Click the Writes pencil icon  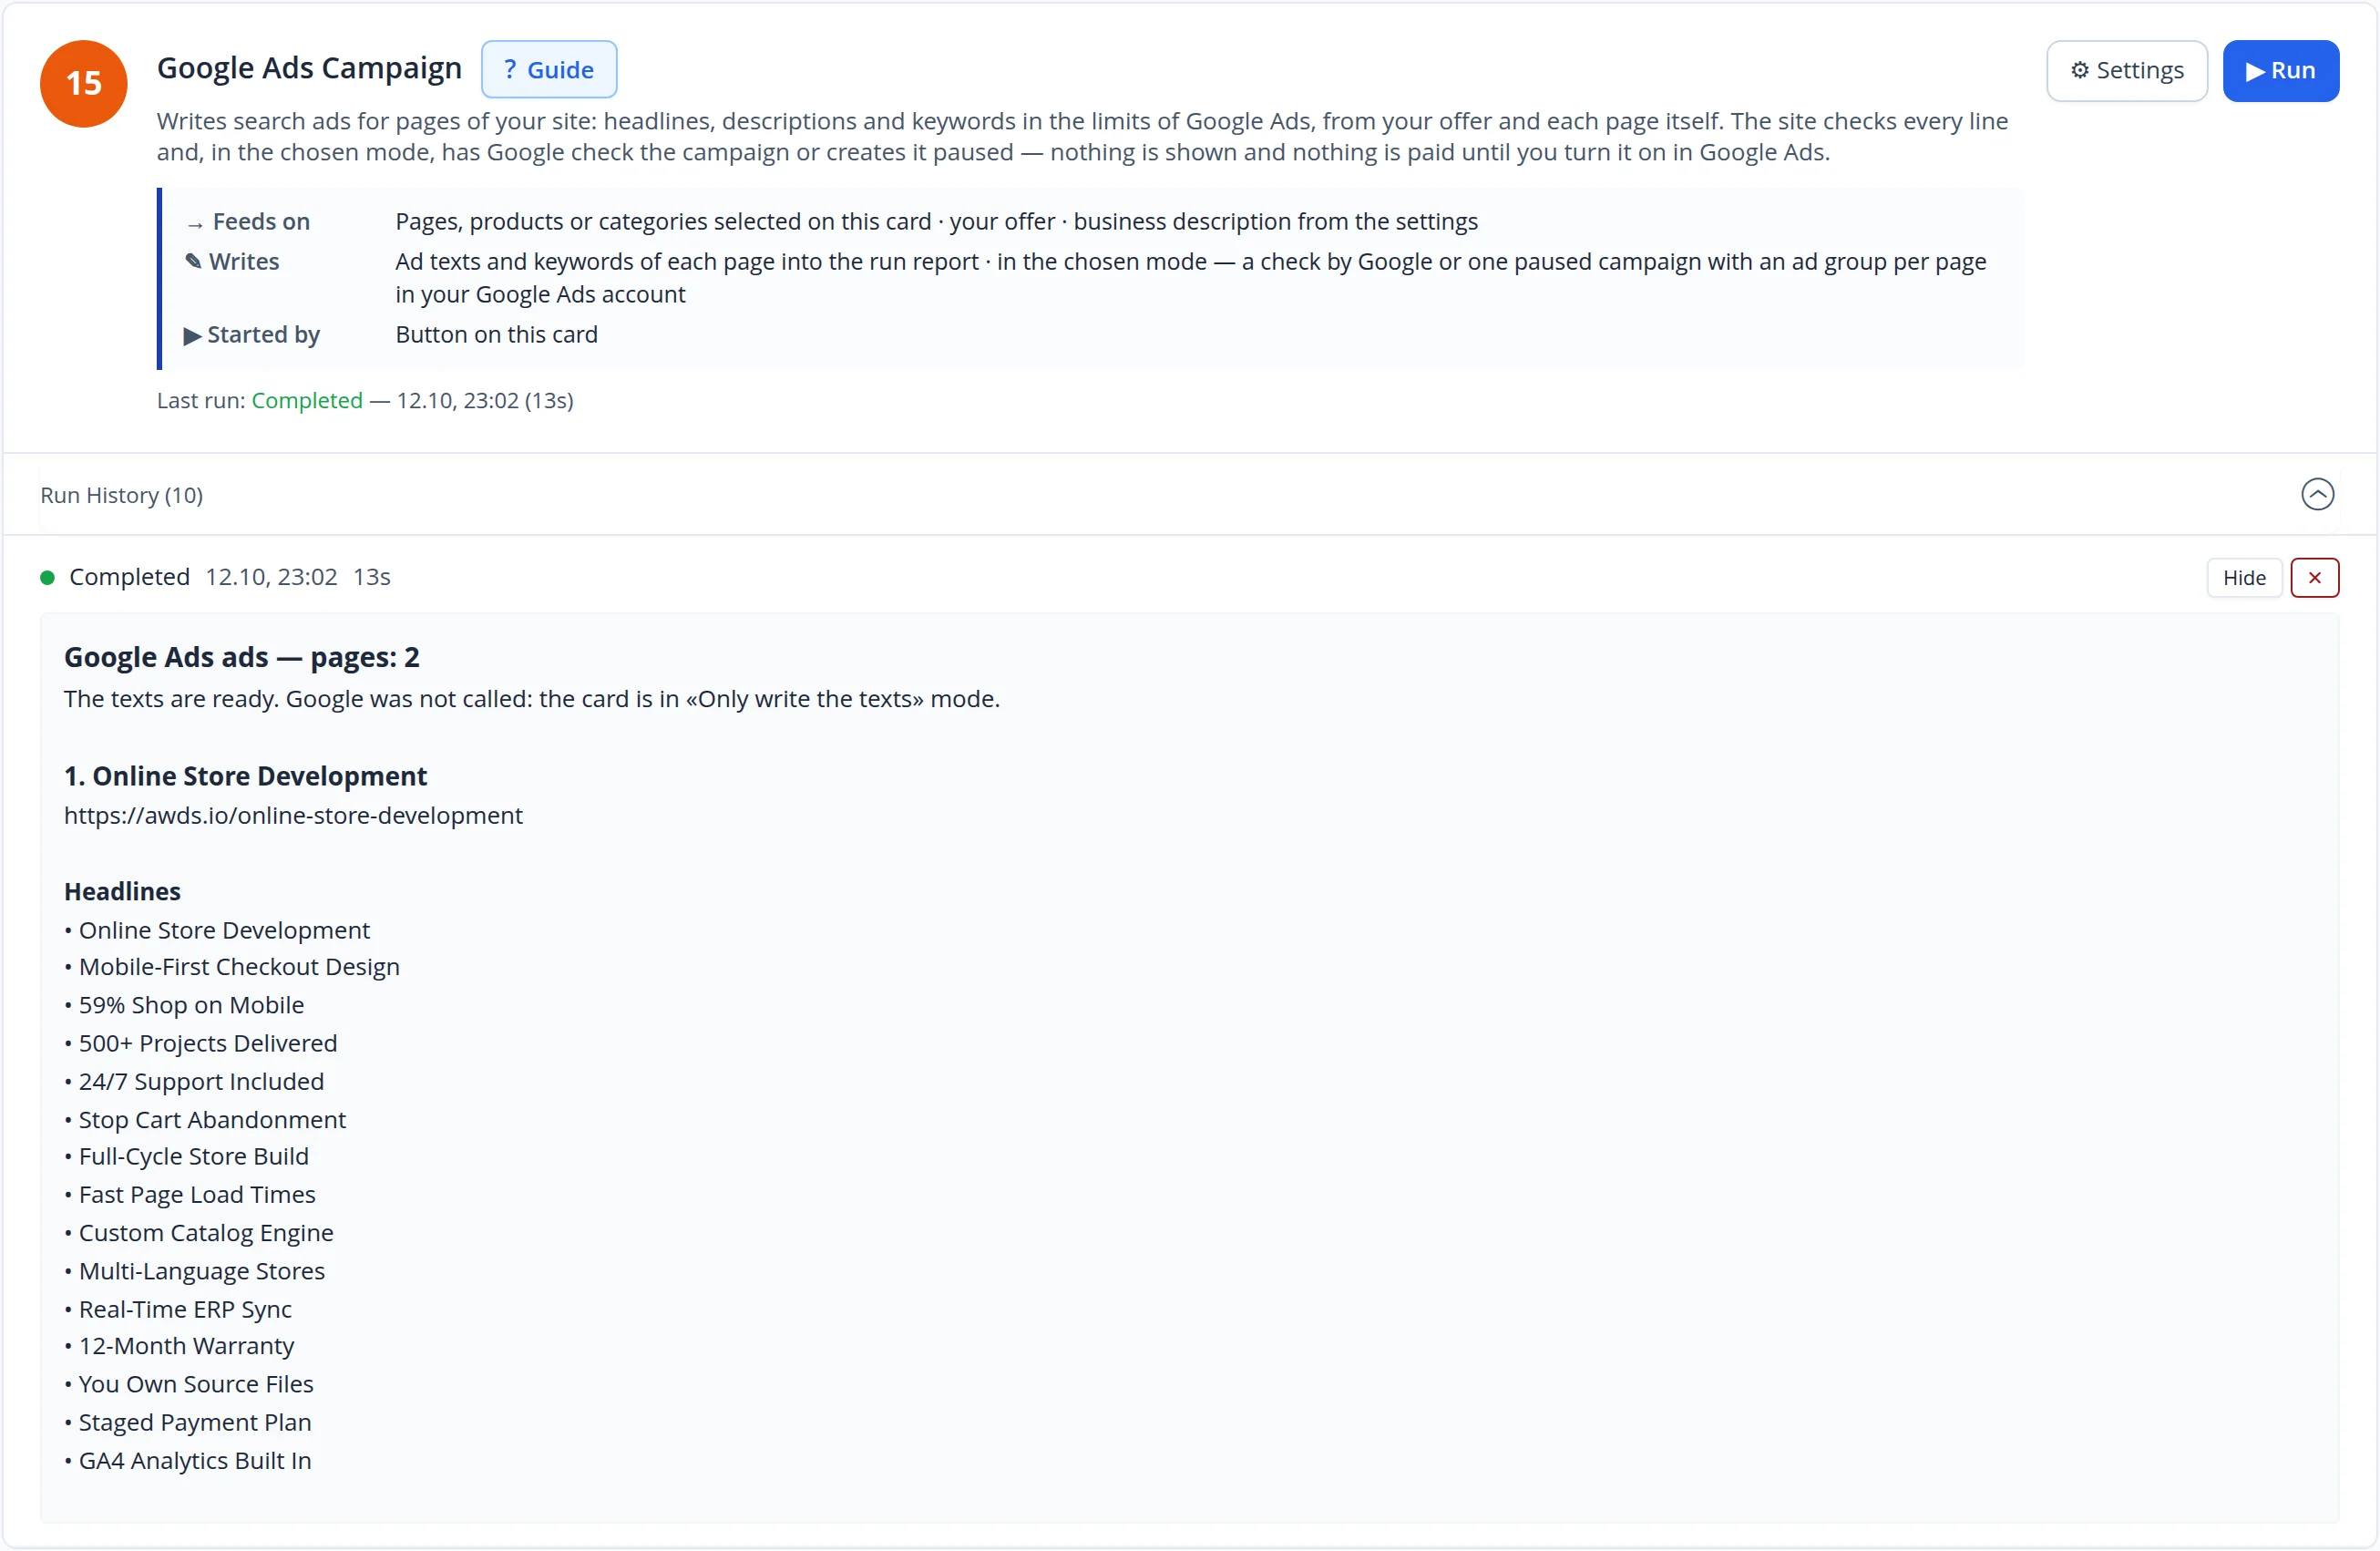[x=193, y=262]
